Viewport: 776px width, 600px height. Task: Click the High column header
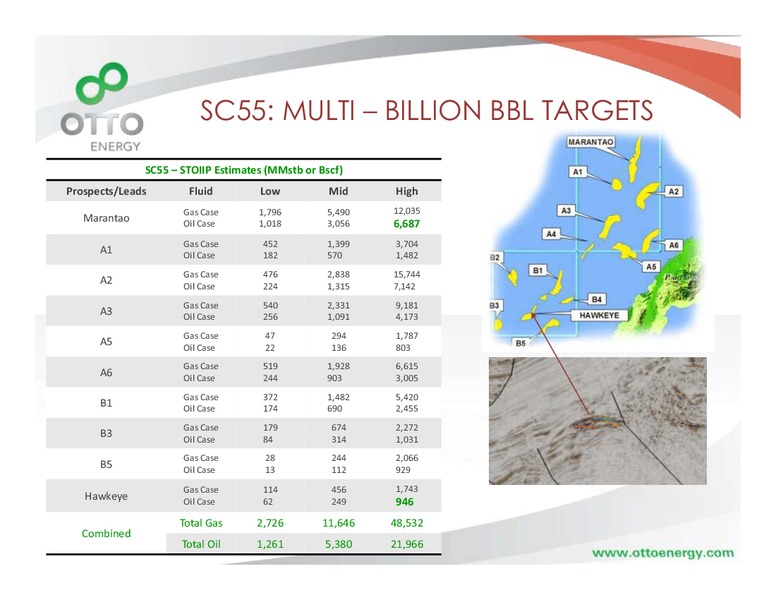point(406,191)
